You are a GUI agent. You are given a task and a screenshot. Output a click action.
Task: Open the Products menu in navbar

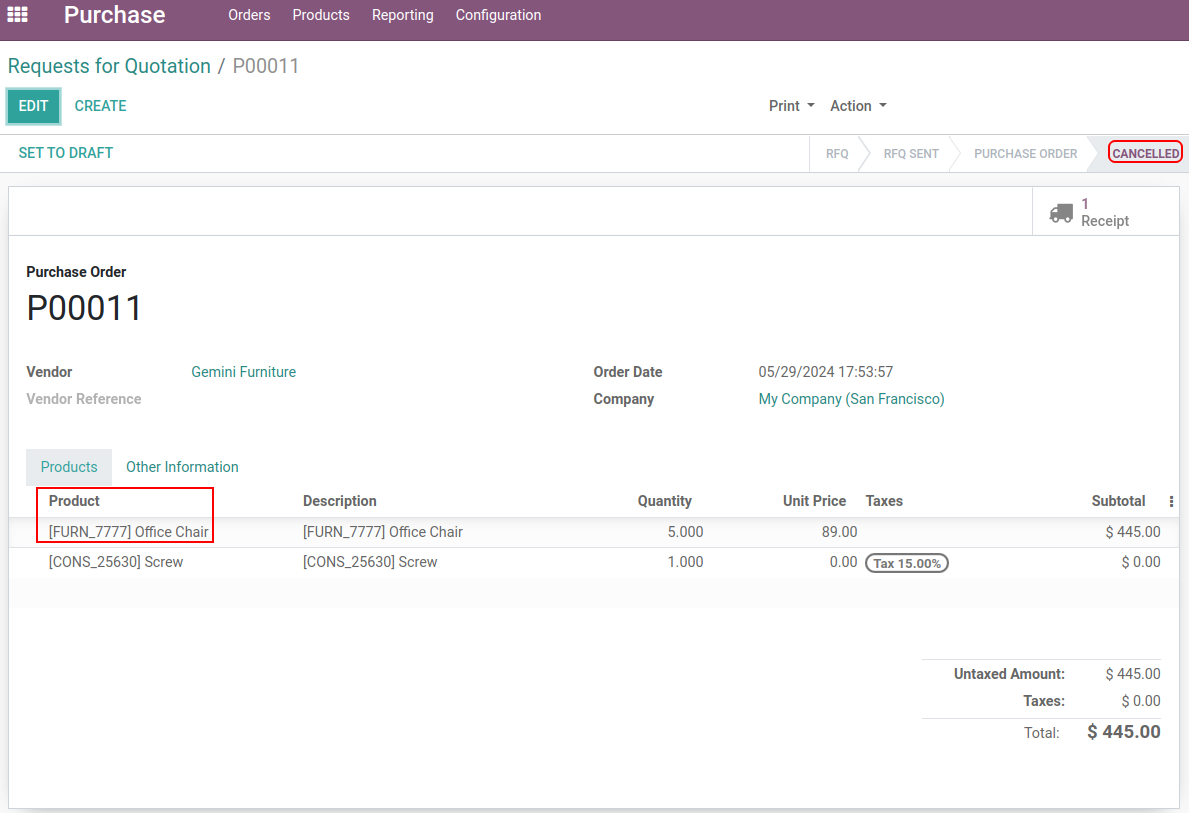(321, 15)
